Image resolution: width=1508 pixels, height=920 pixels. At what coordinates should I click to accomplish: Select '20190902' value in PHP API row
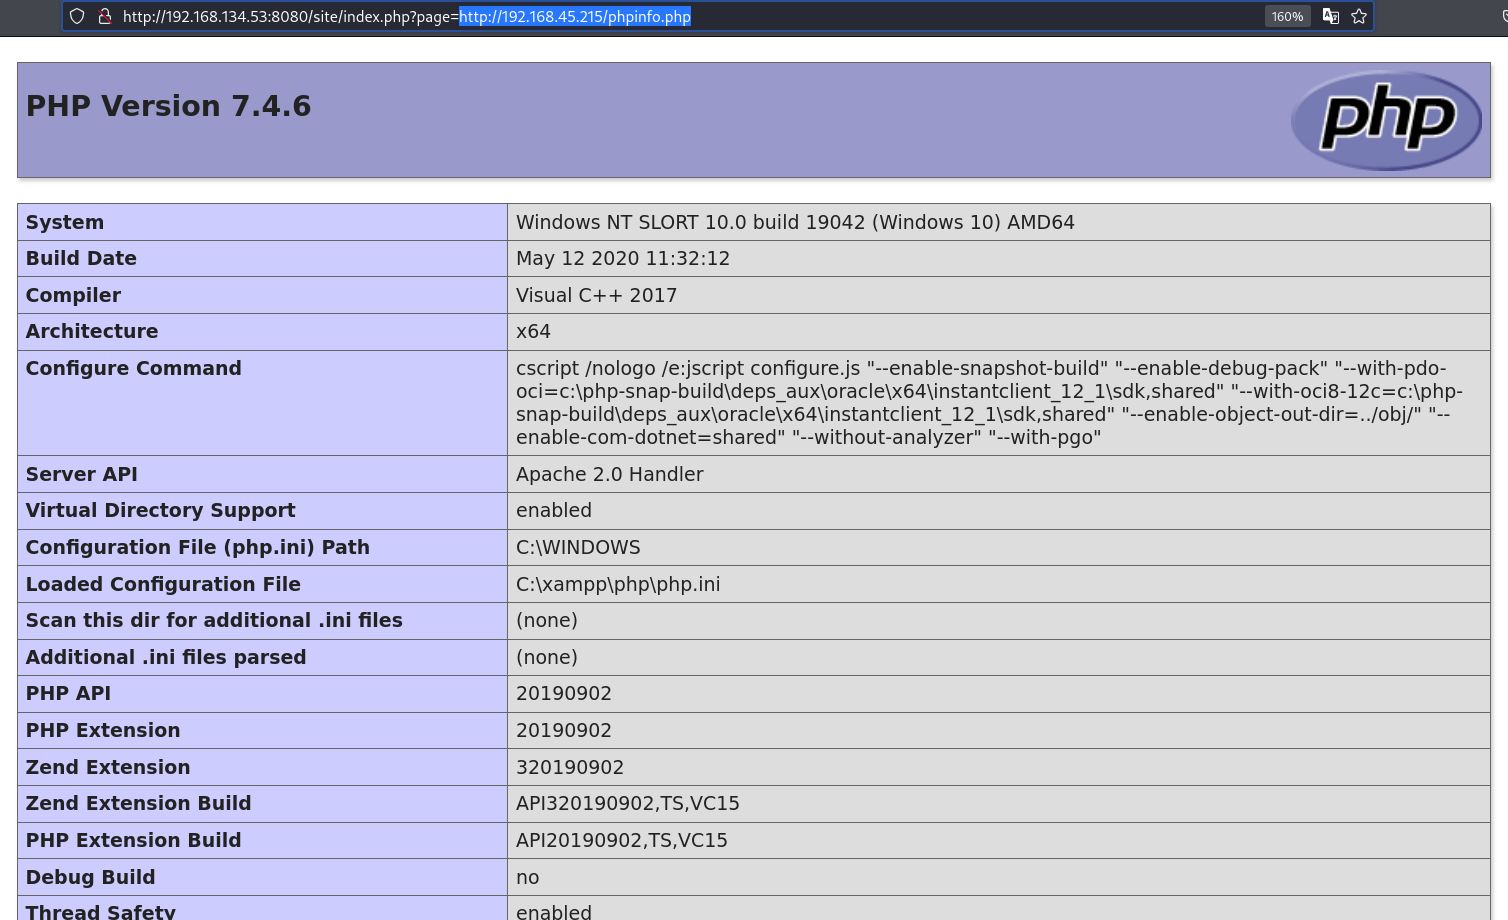pyautogui.click(x=564, y=693)
